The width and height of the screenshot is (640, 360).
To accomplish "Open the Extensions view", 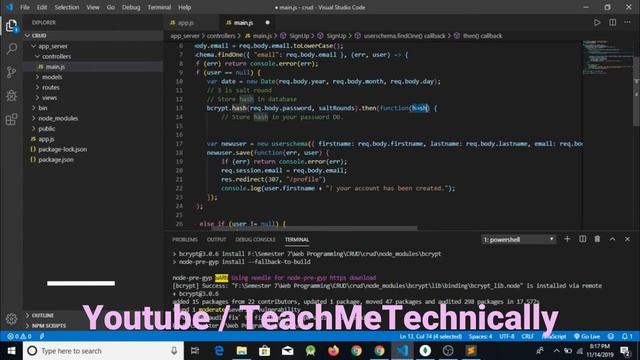I will coord(11,119).
